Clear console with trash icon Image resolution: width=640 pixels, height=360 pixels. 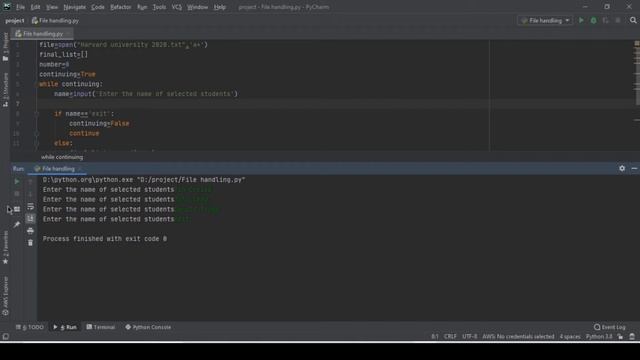point(30,243)
